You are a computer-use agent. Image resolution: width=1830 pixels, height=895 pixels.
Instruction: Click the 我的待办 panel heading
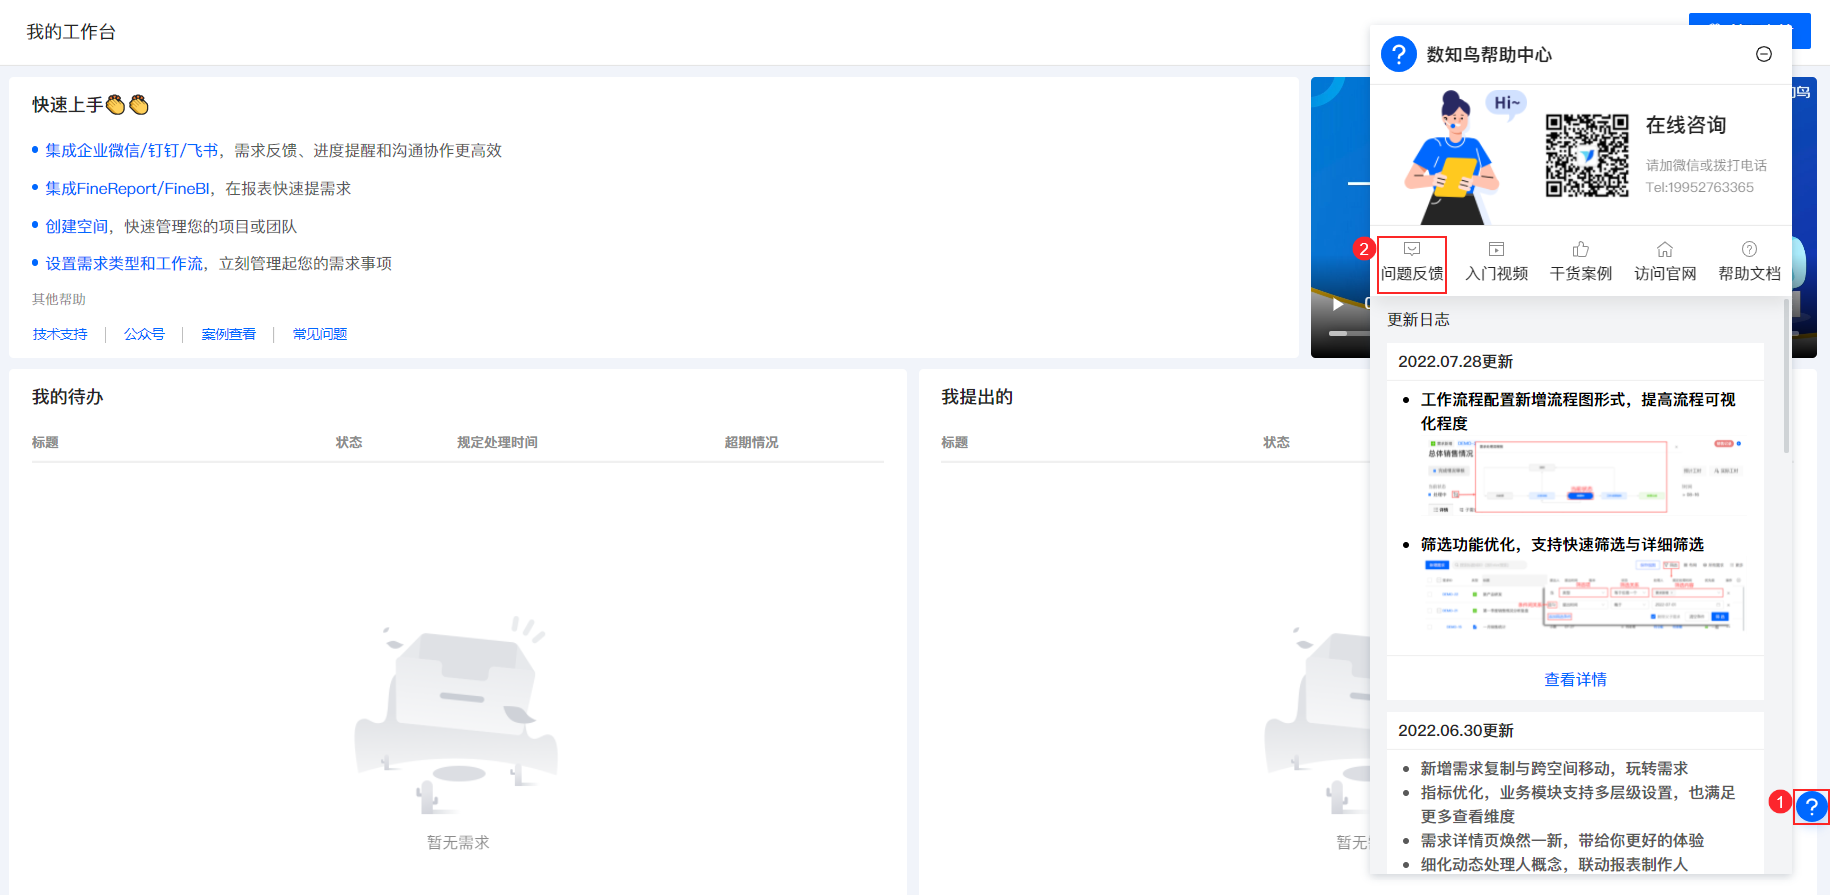(x=68, y=397)
